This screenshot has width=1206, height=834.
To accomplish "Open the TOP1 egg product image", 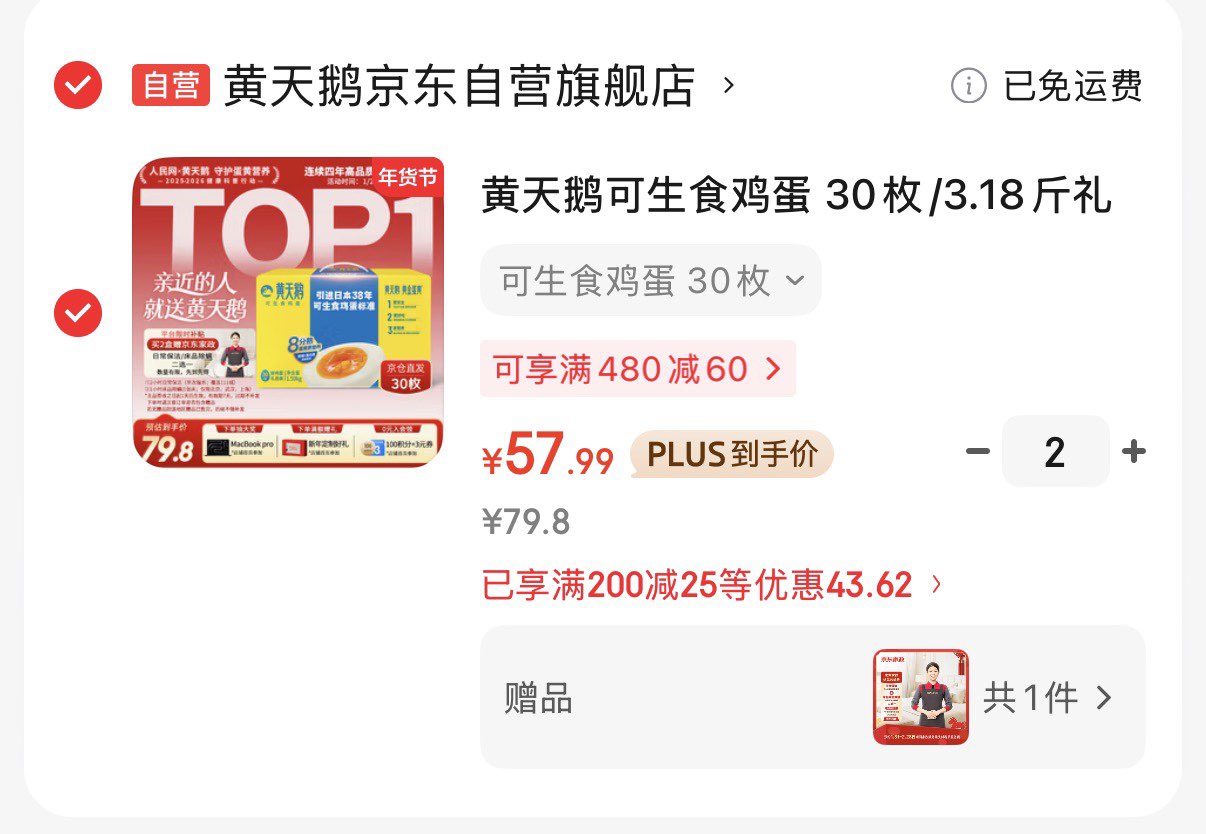I will 288,312.
